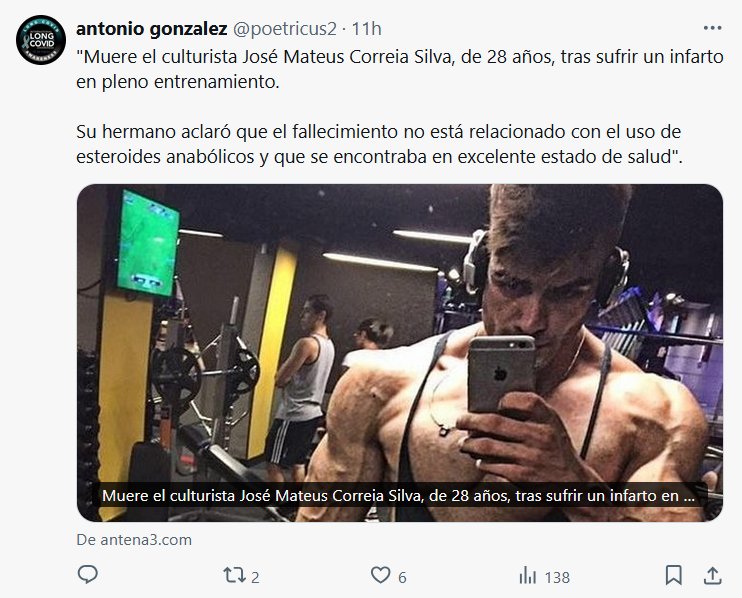Open the gym selfie article preview image

tap(400, 340)
